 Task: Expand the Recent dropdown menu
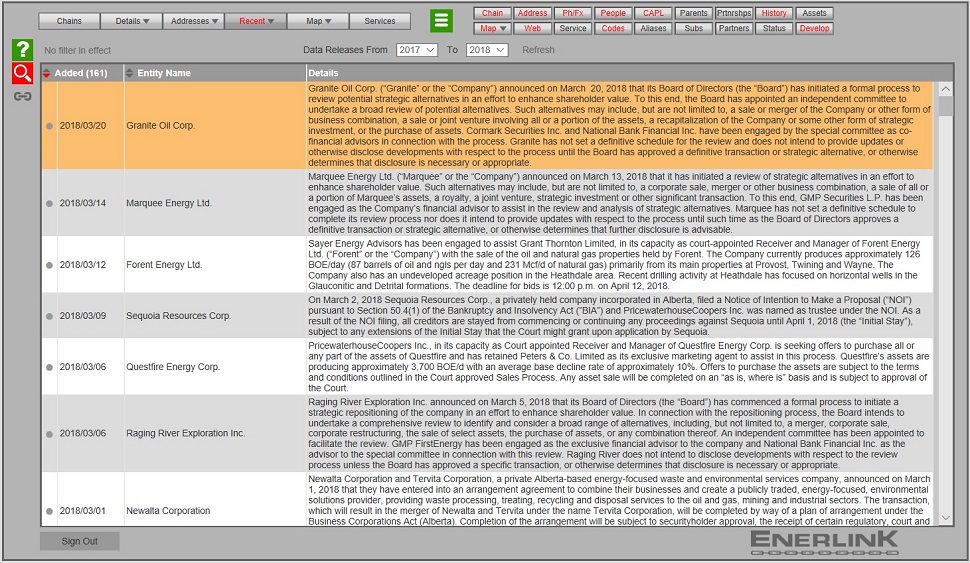click(256, 21)
